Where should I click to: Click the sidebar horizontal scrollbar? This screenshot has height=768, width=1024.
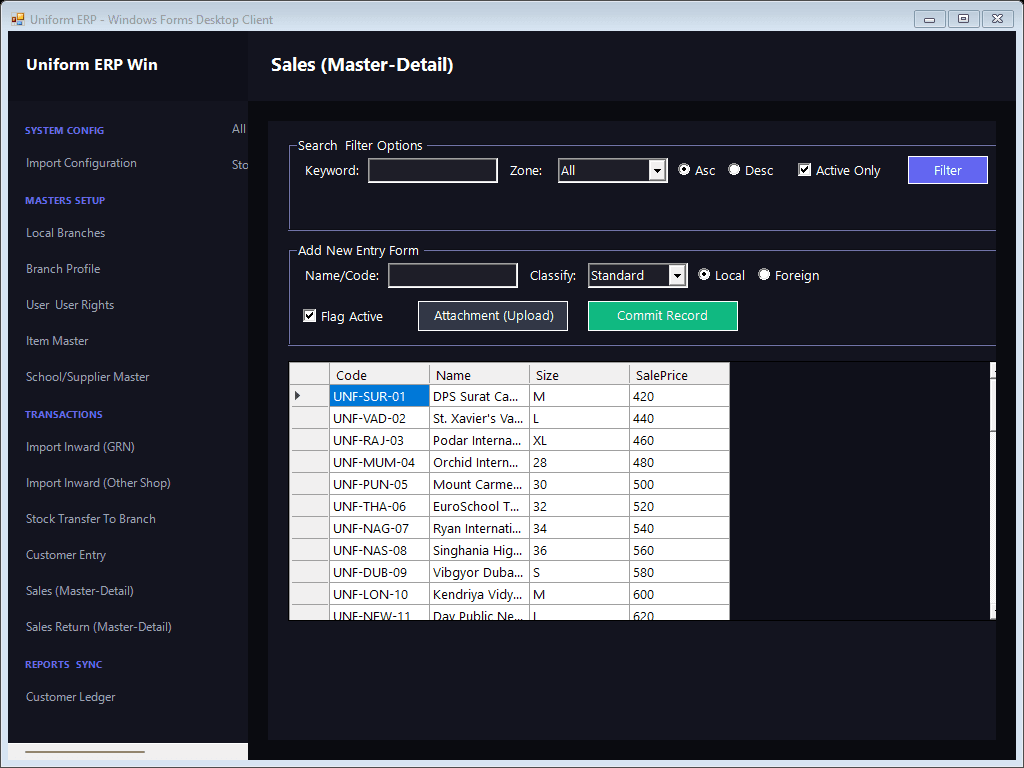(x=85, y=752)
